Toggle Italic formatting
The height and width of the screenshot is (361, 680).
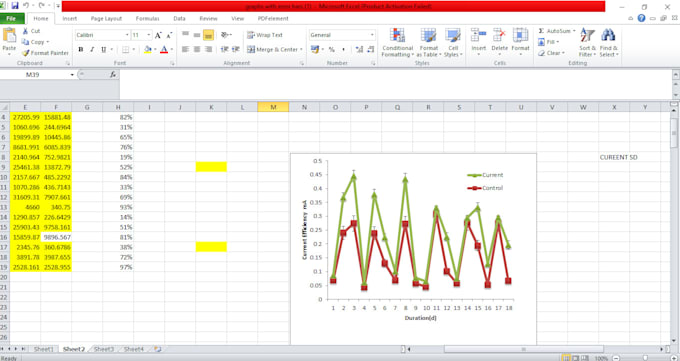[x=92, y=49]
